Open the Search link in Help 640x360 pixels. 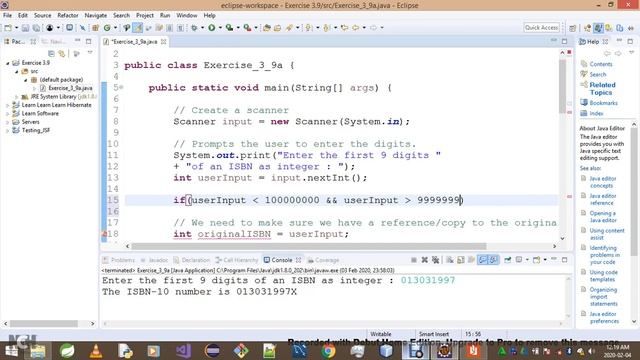(x=598, y=74)
